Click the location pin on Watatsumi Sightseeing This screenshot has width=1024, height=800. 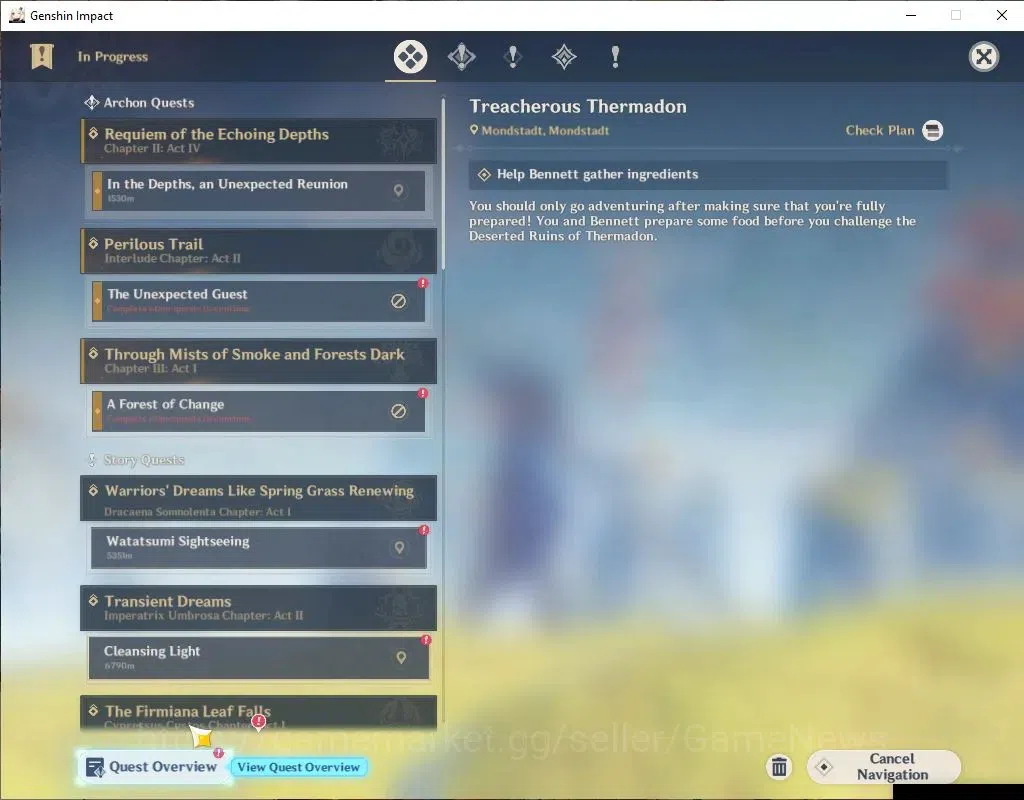[x=399, y=547]
